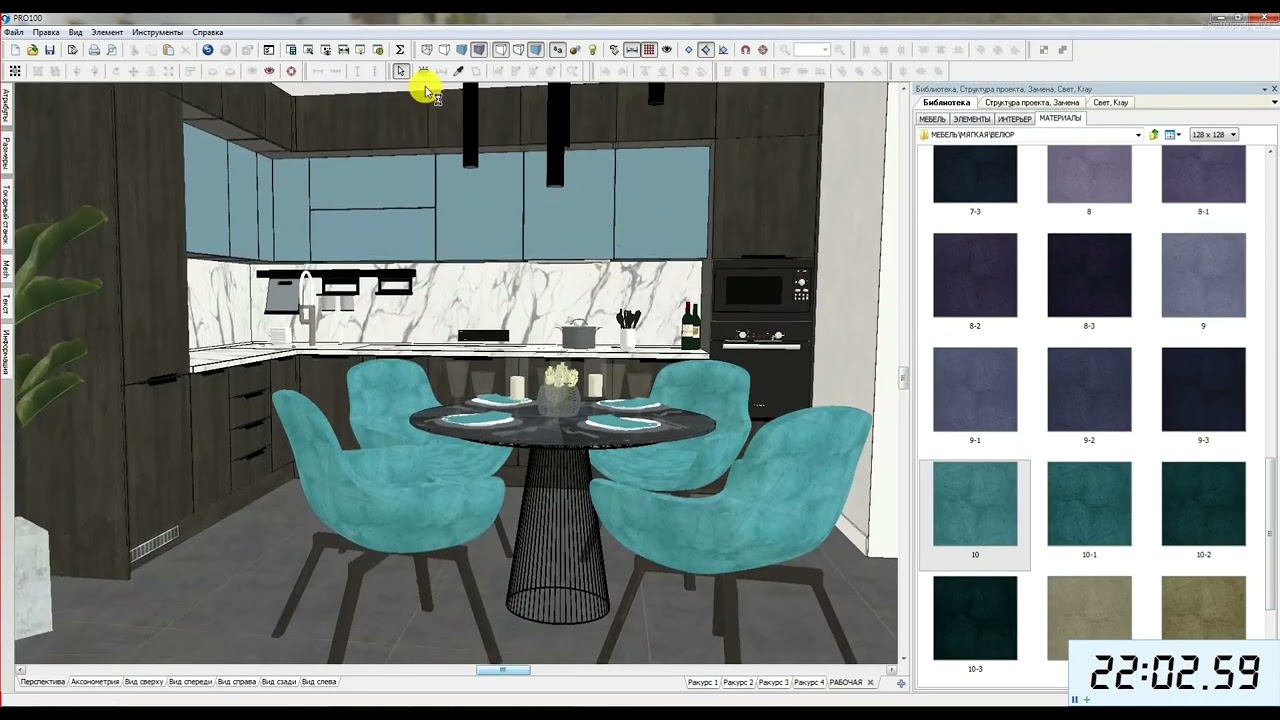Open the library view mode dropdown

[x=1172, y=135]
